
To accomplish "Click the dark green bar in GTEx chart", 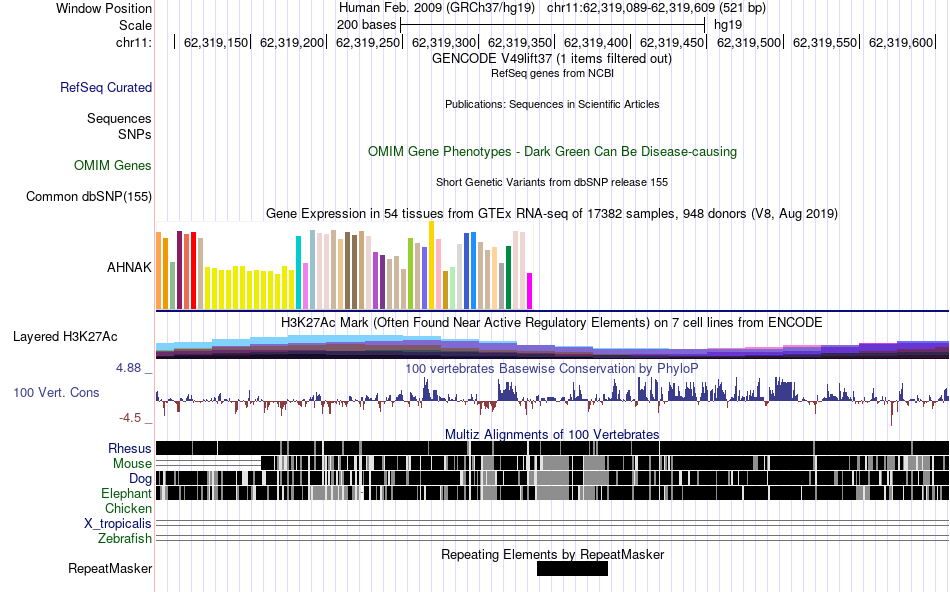I will [x=509, y=278].
